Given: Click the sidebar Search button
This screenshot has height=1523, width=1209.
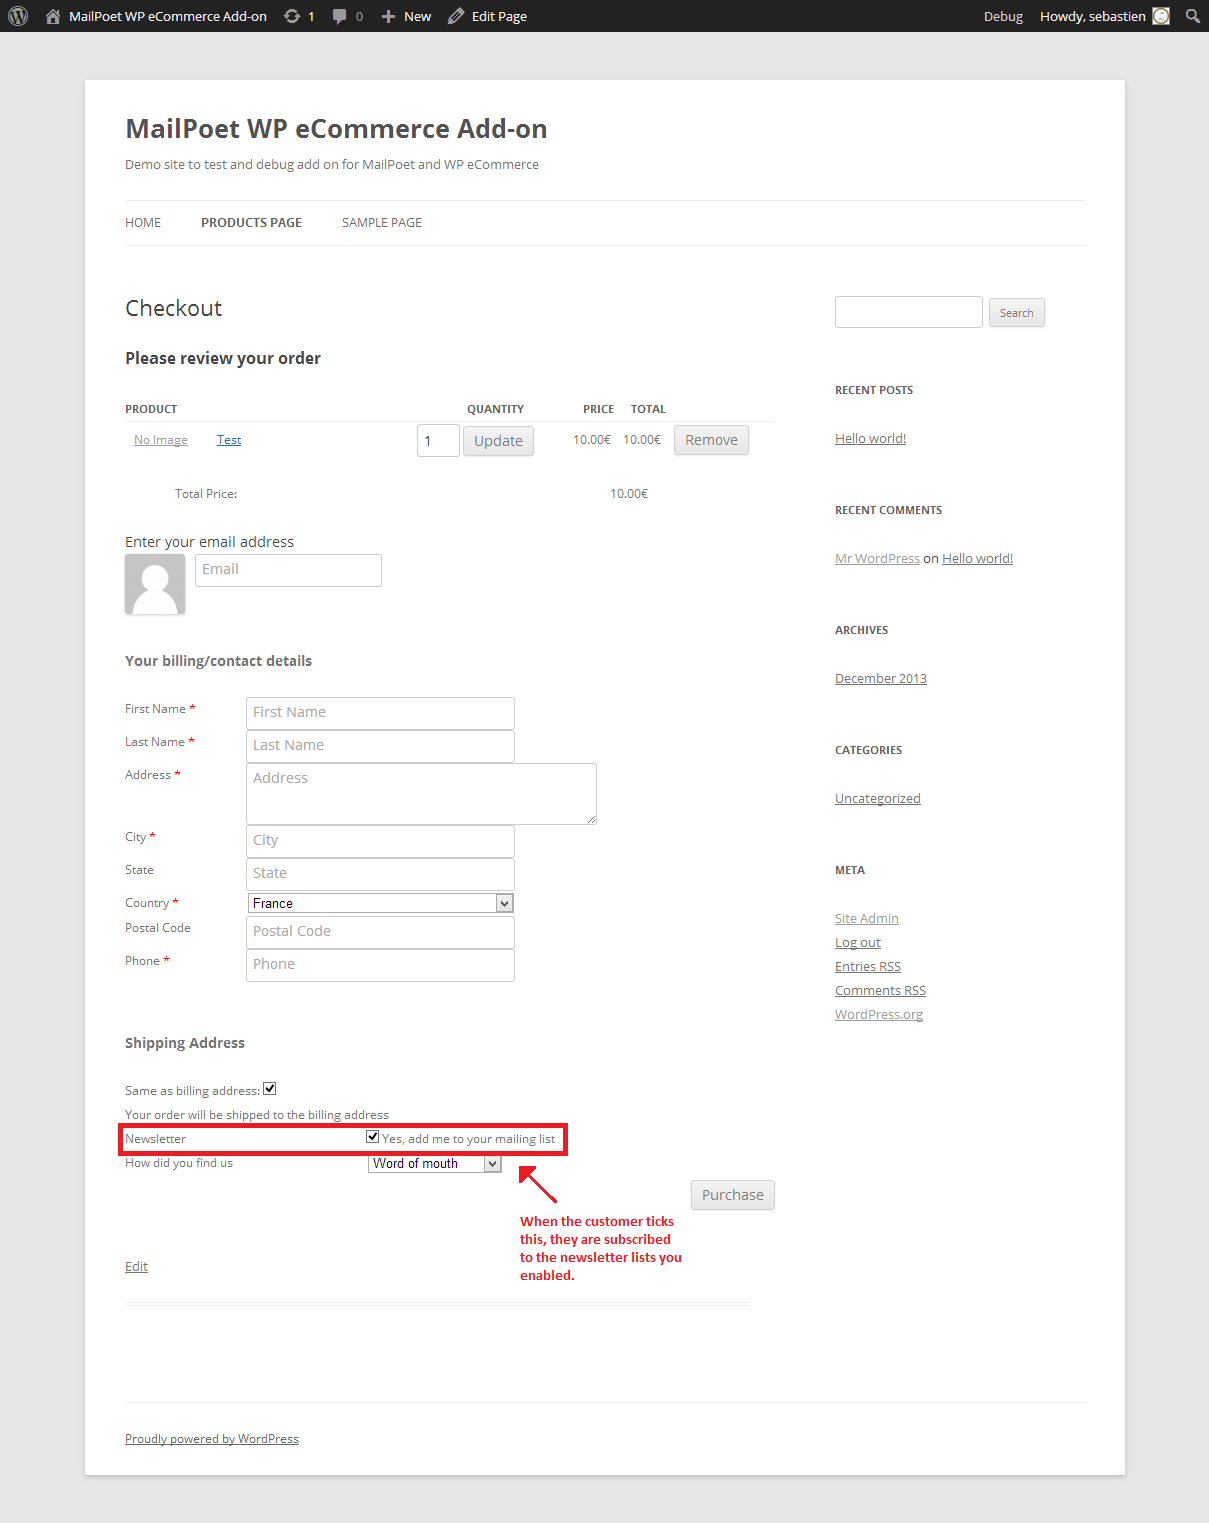Looking at the screenshot, I should point(1016,313).
